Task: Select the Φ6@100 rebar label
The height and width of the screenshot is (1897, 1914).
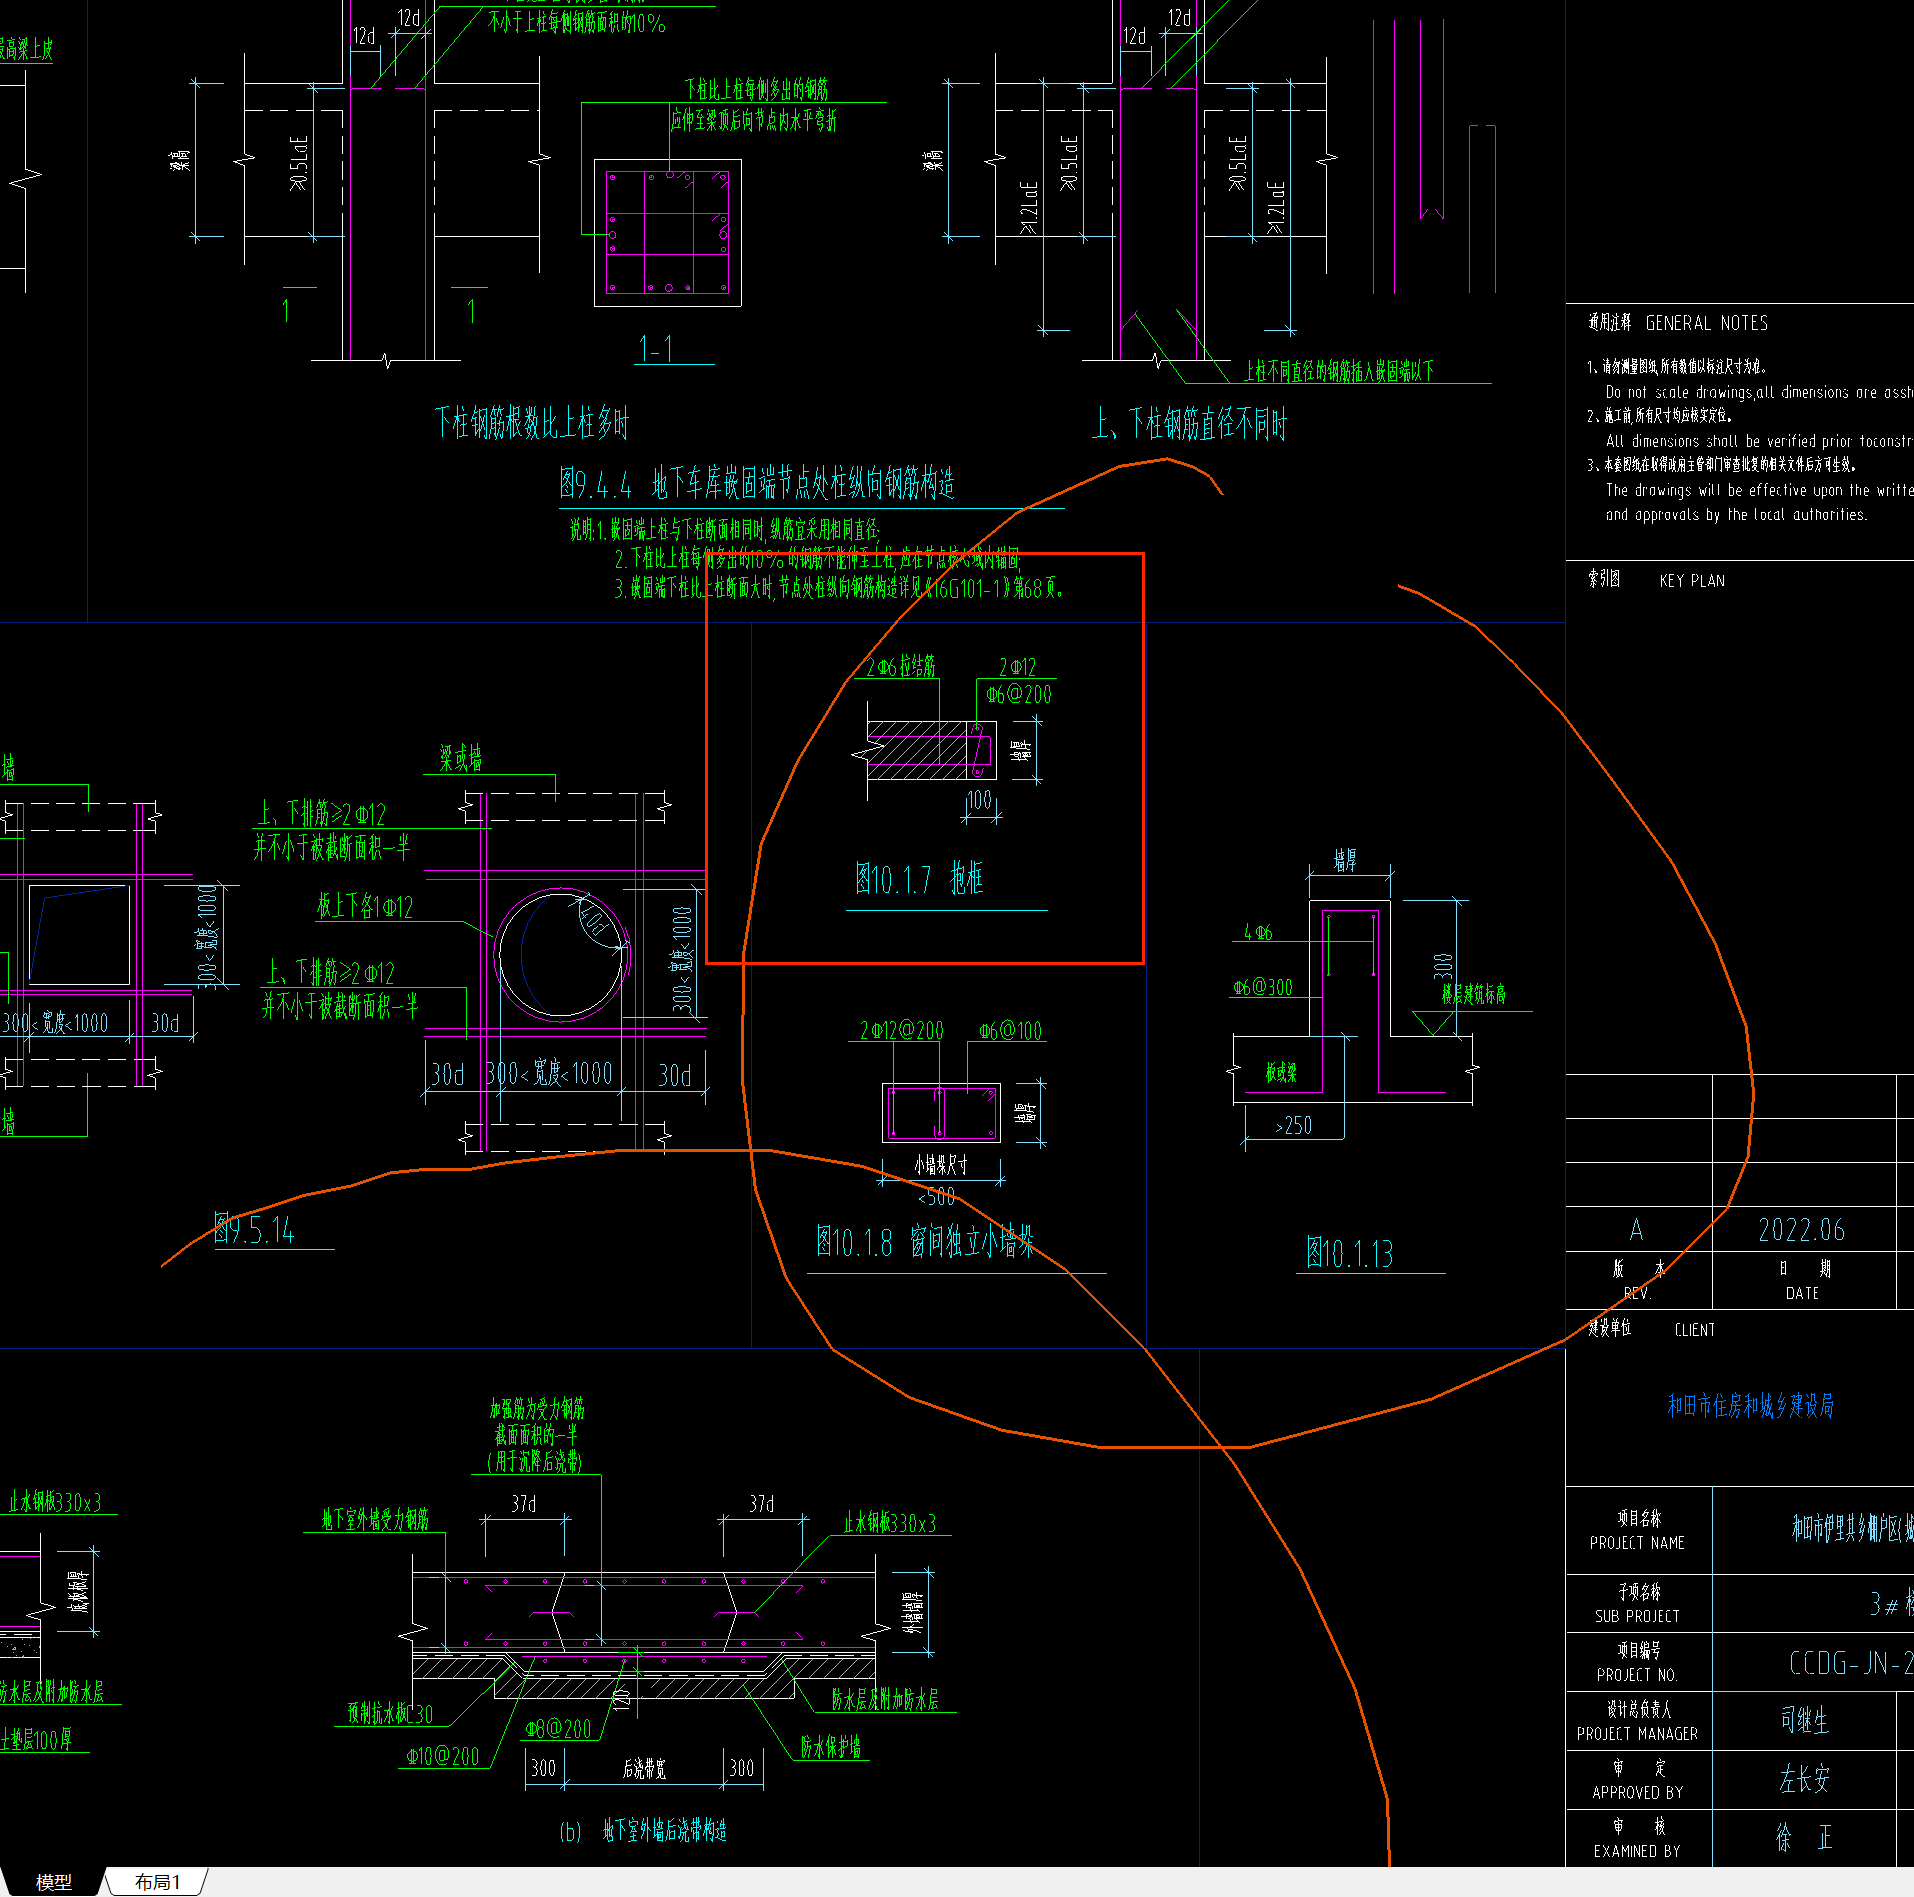Action: tap(1010, 1030)
